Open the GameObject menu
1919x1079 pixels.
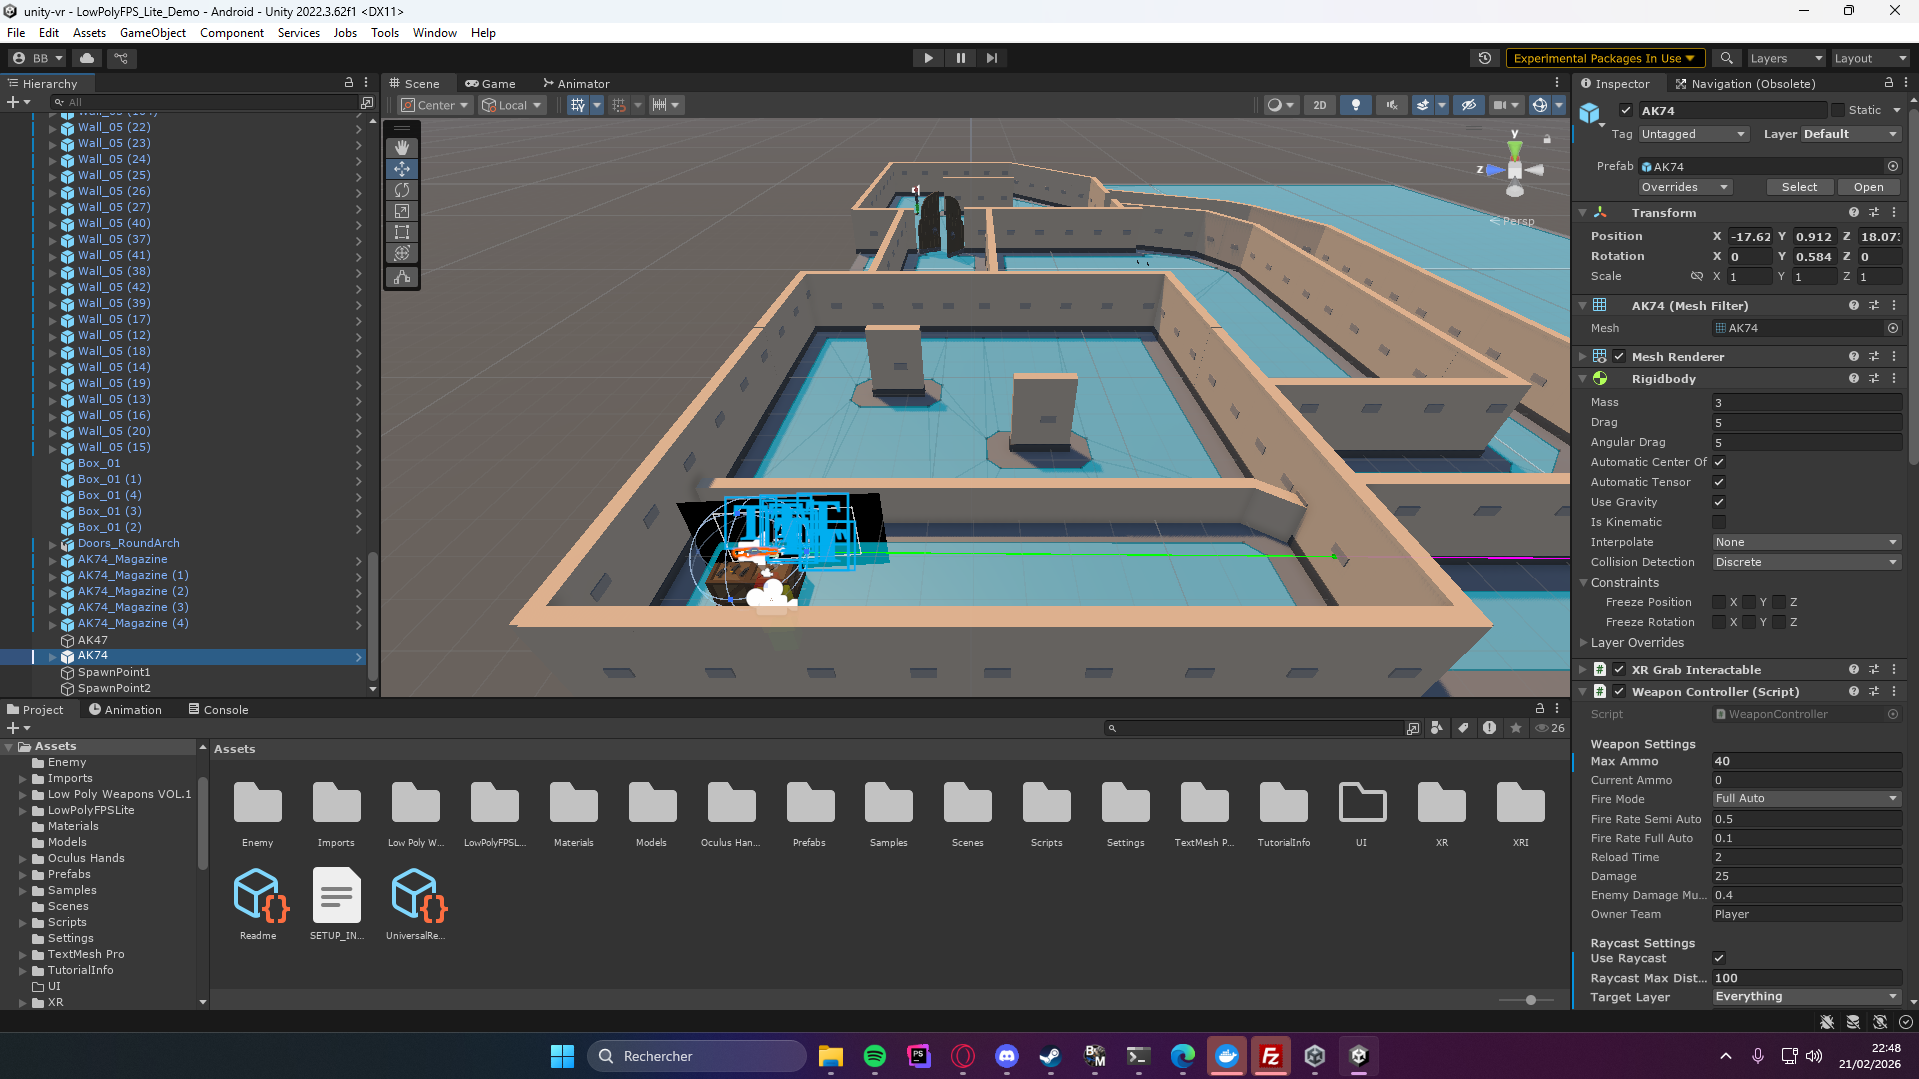(152, 33)
